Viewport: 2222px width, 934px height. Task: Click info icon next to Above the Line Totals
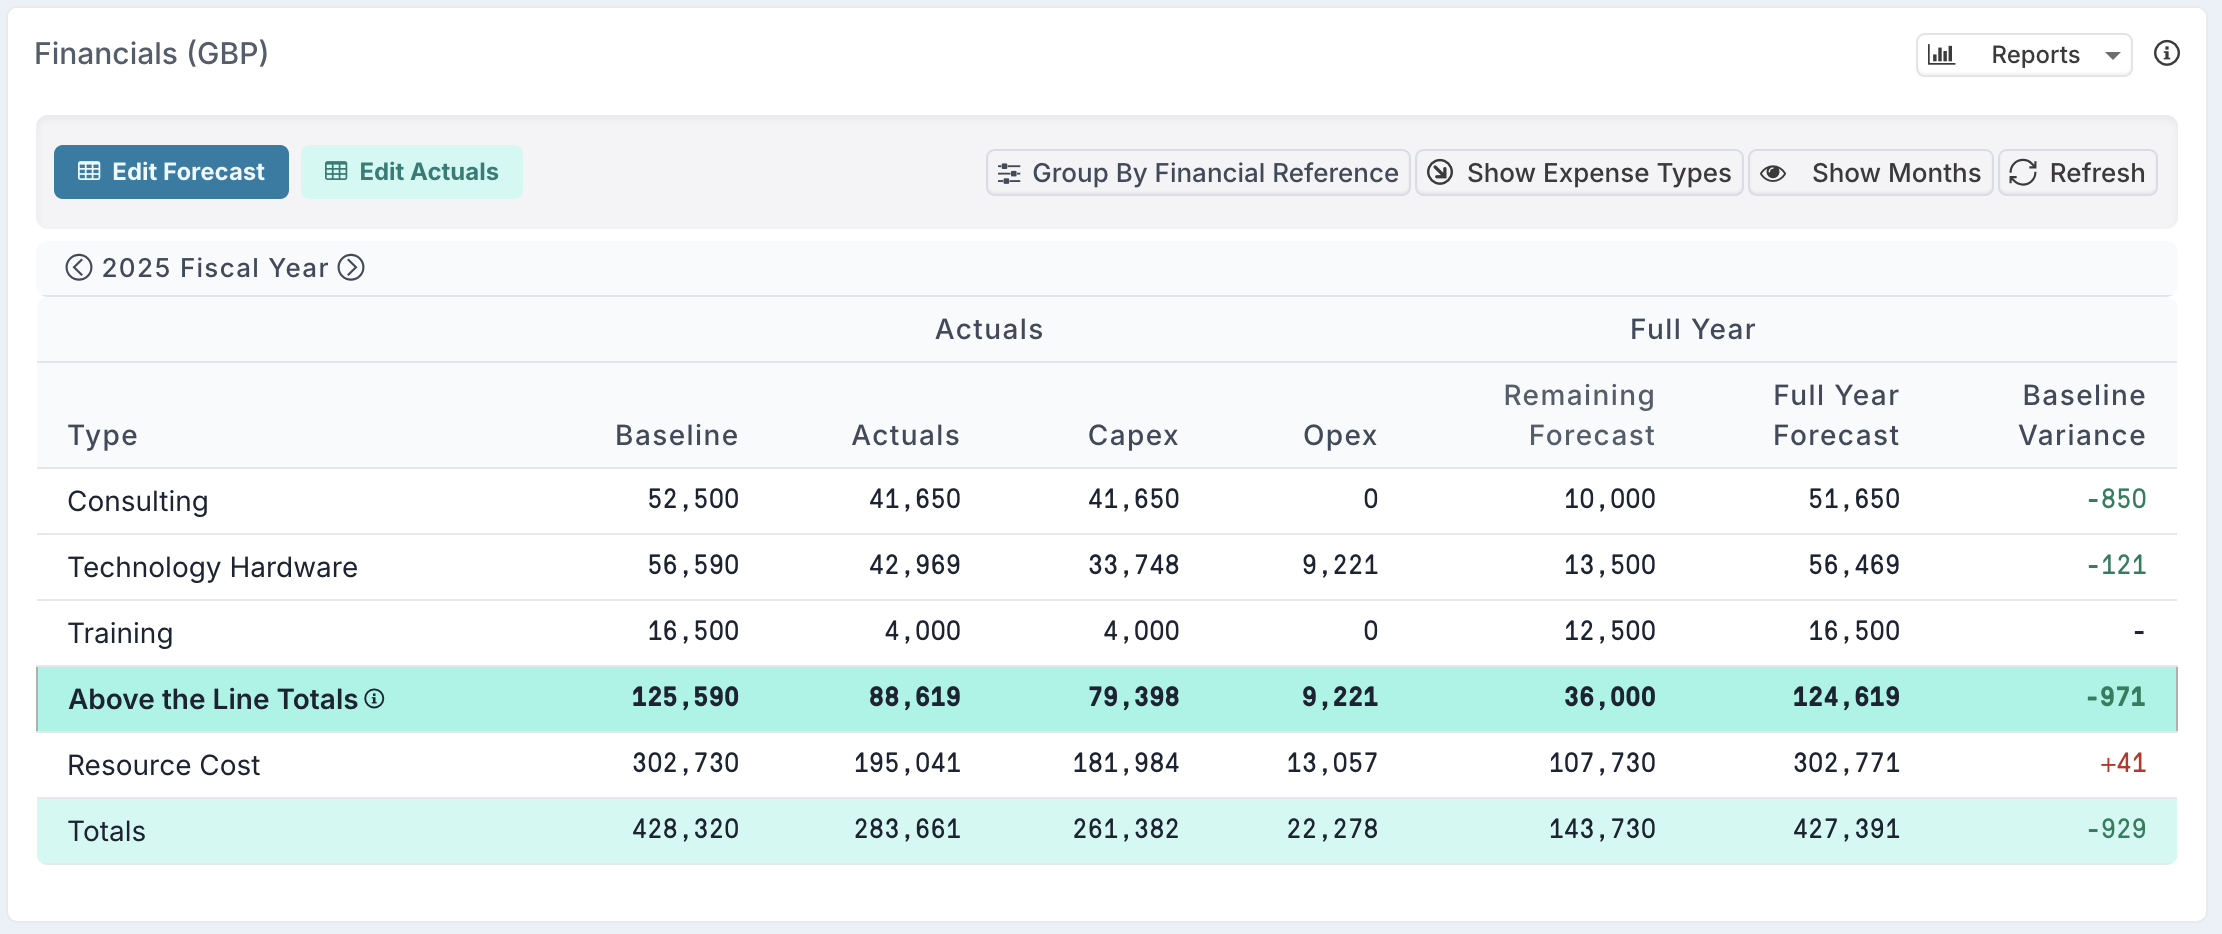(x=374, y=699)
